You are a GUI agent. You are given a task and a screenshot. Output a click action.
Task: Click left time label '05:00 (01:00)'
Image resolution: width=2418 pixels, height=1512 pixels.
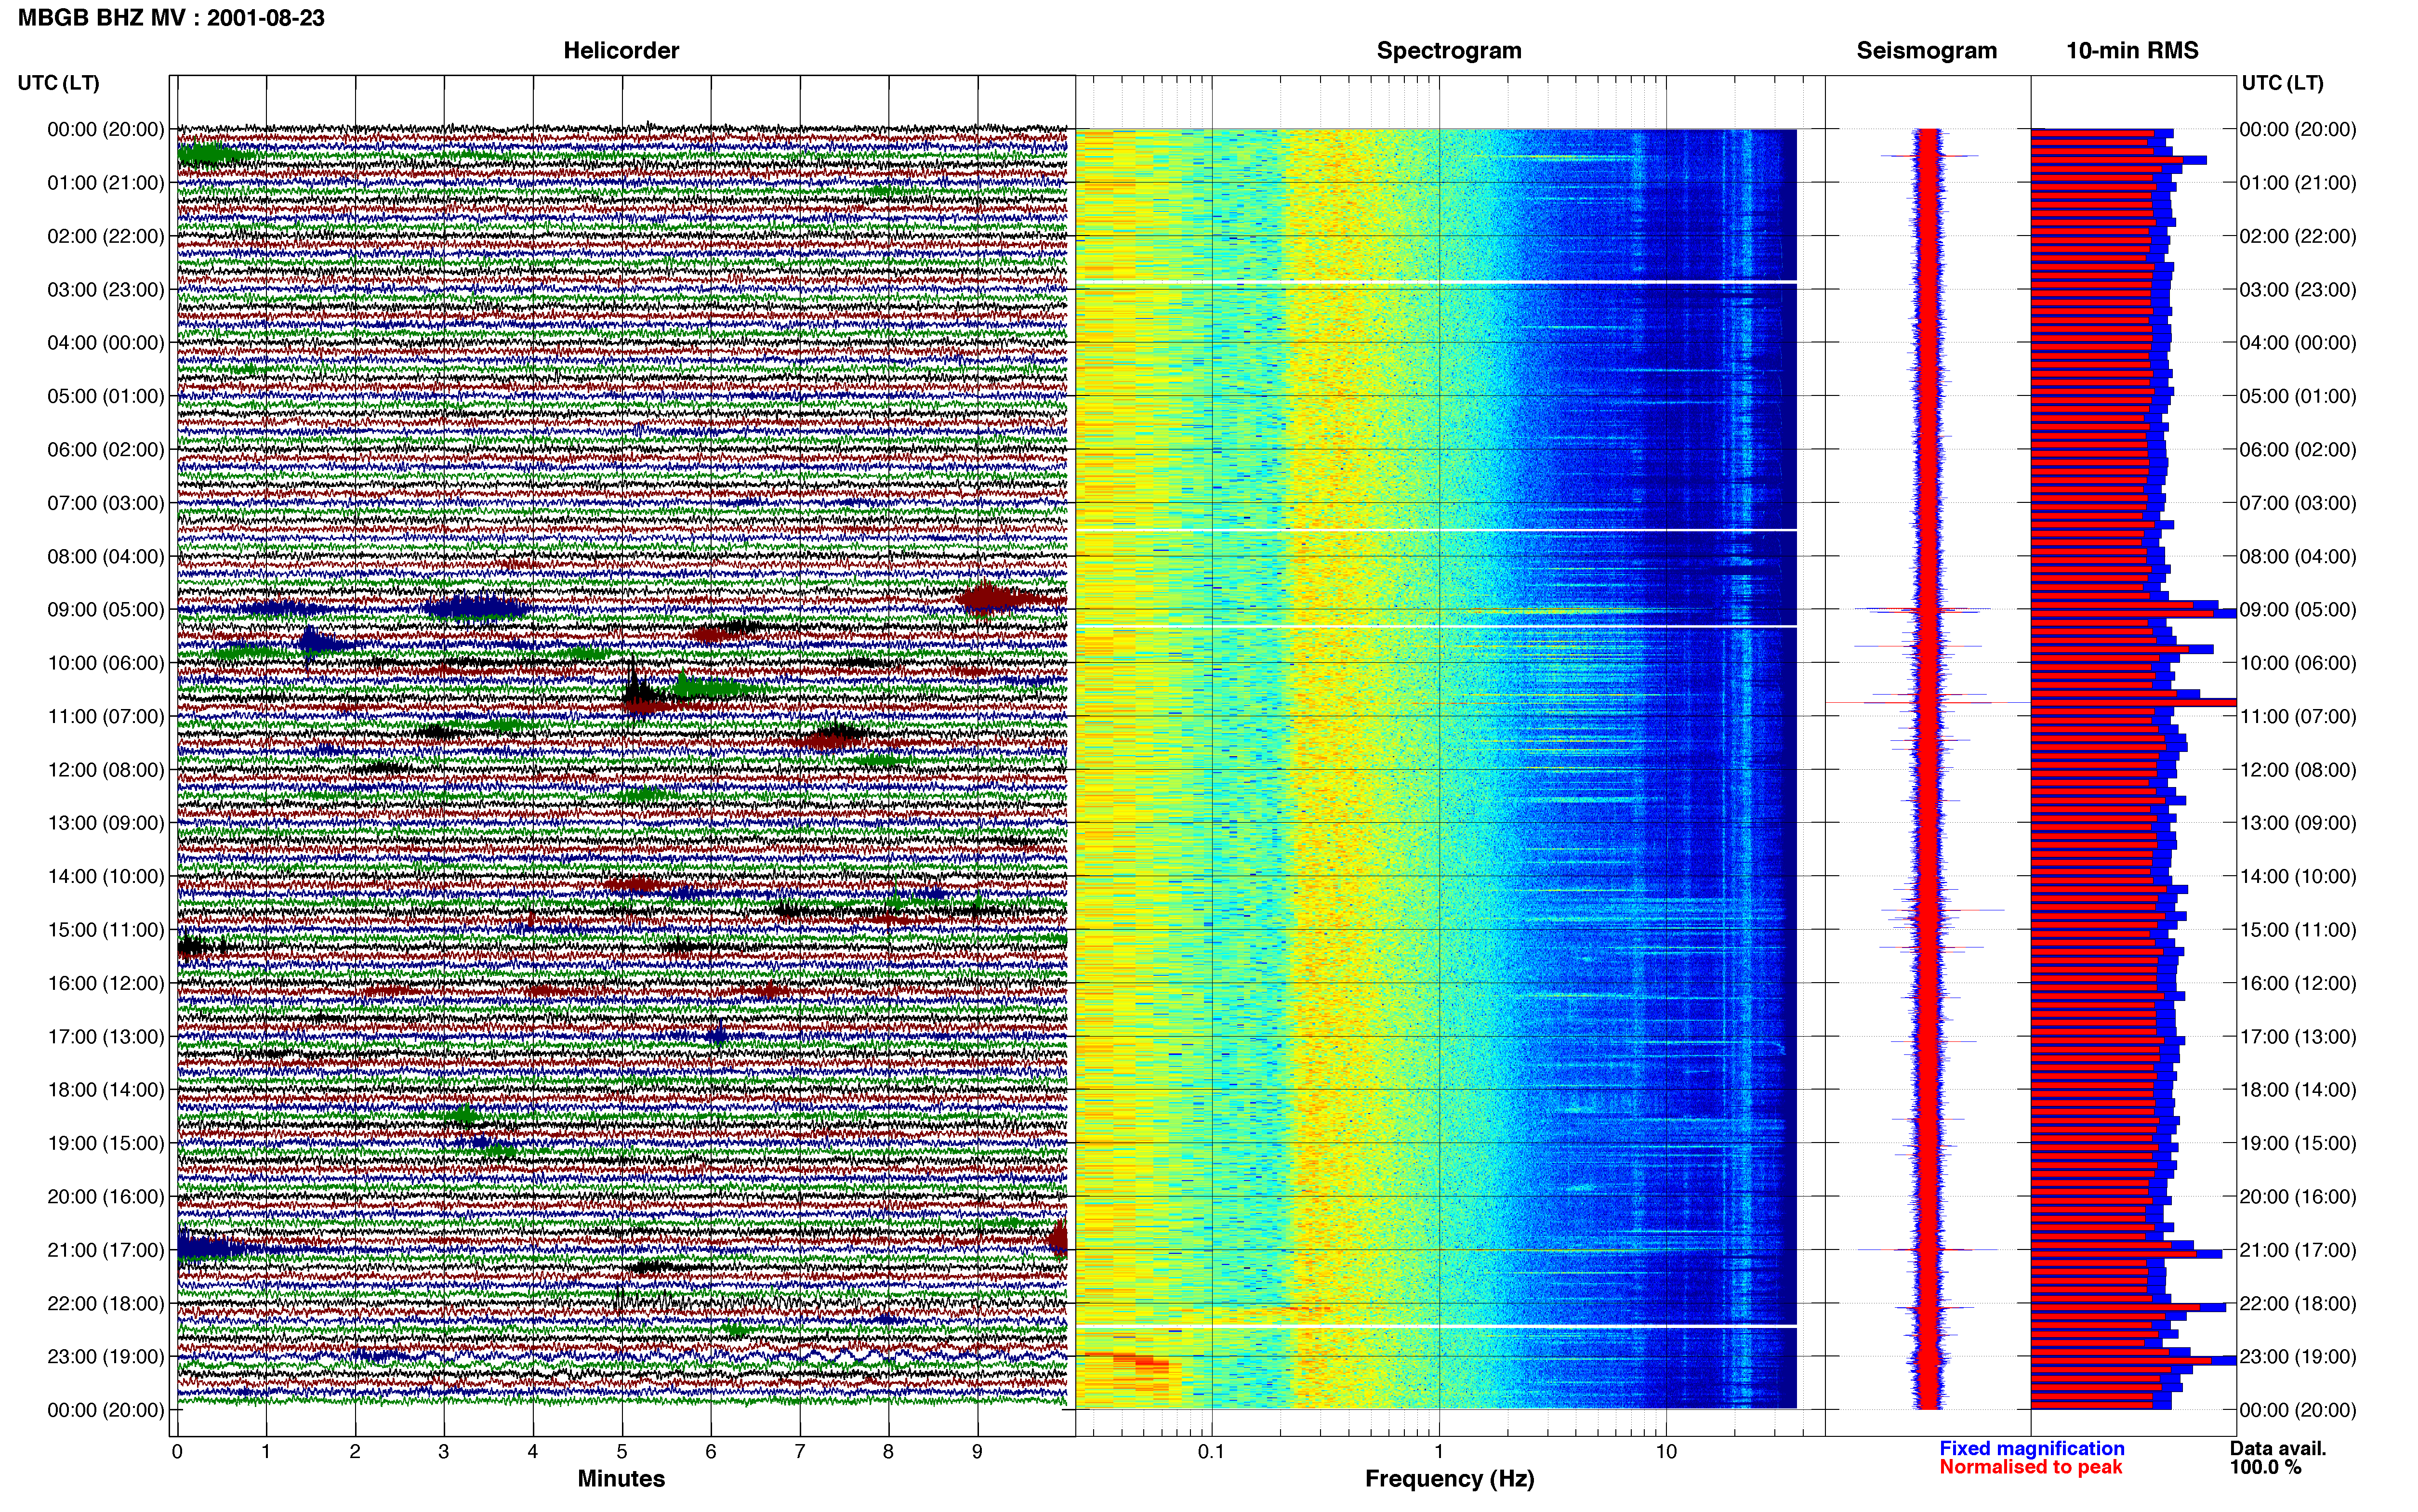click(x=106, y=396)
